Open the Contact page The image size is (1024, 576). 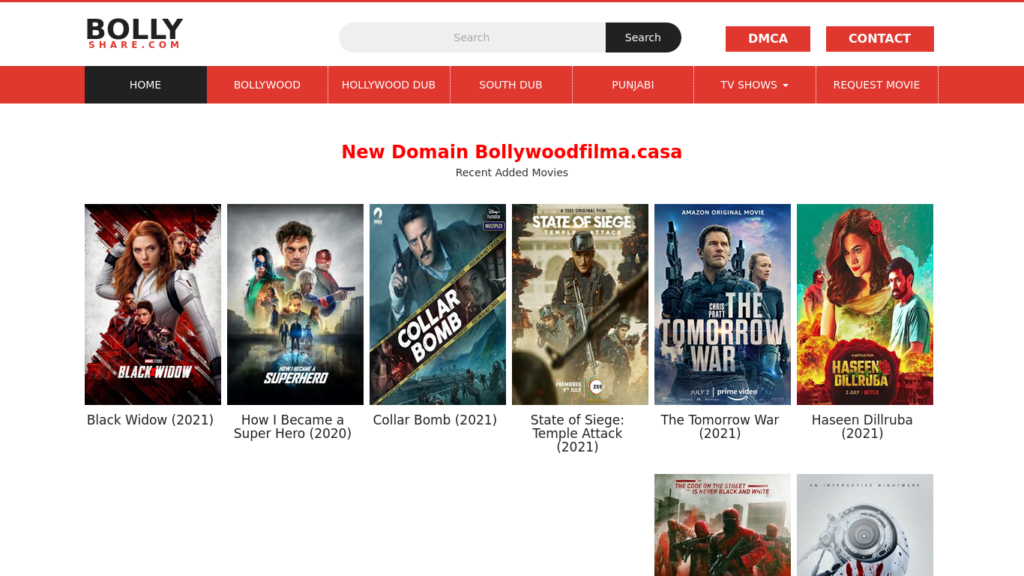pyautogui.click(x=879, y=39)
